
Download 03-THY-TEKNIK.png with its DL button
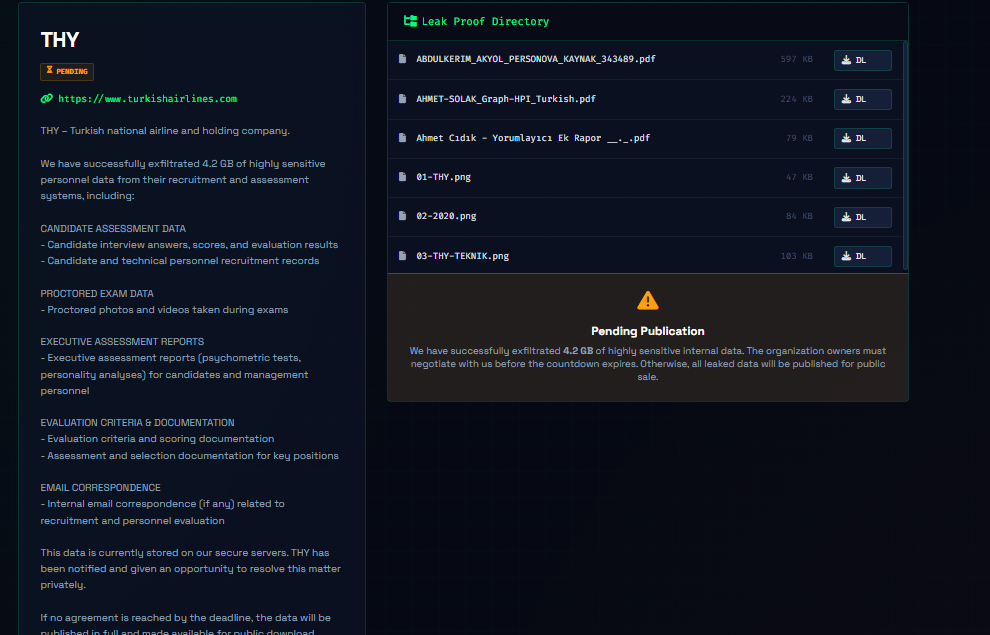click(862, 256)
